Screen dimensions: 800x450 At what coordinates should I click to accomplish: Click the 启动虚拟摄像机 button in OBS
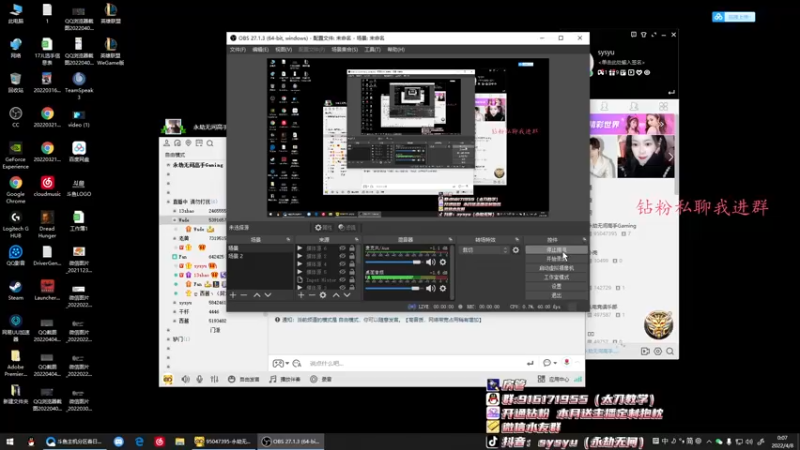[556, 268]
